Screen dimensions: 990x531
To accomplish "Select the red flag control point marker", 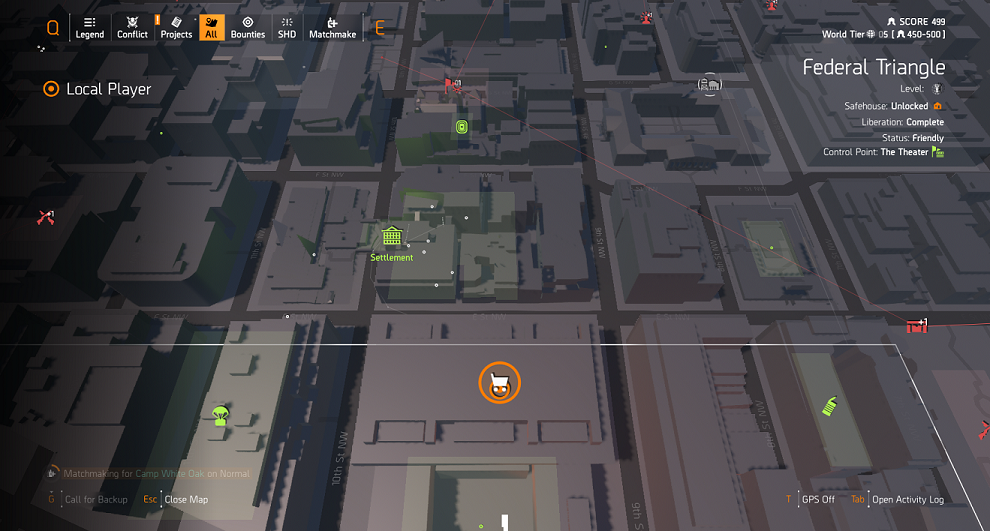I will [453, 85].
